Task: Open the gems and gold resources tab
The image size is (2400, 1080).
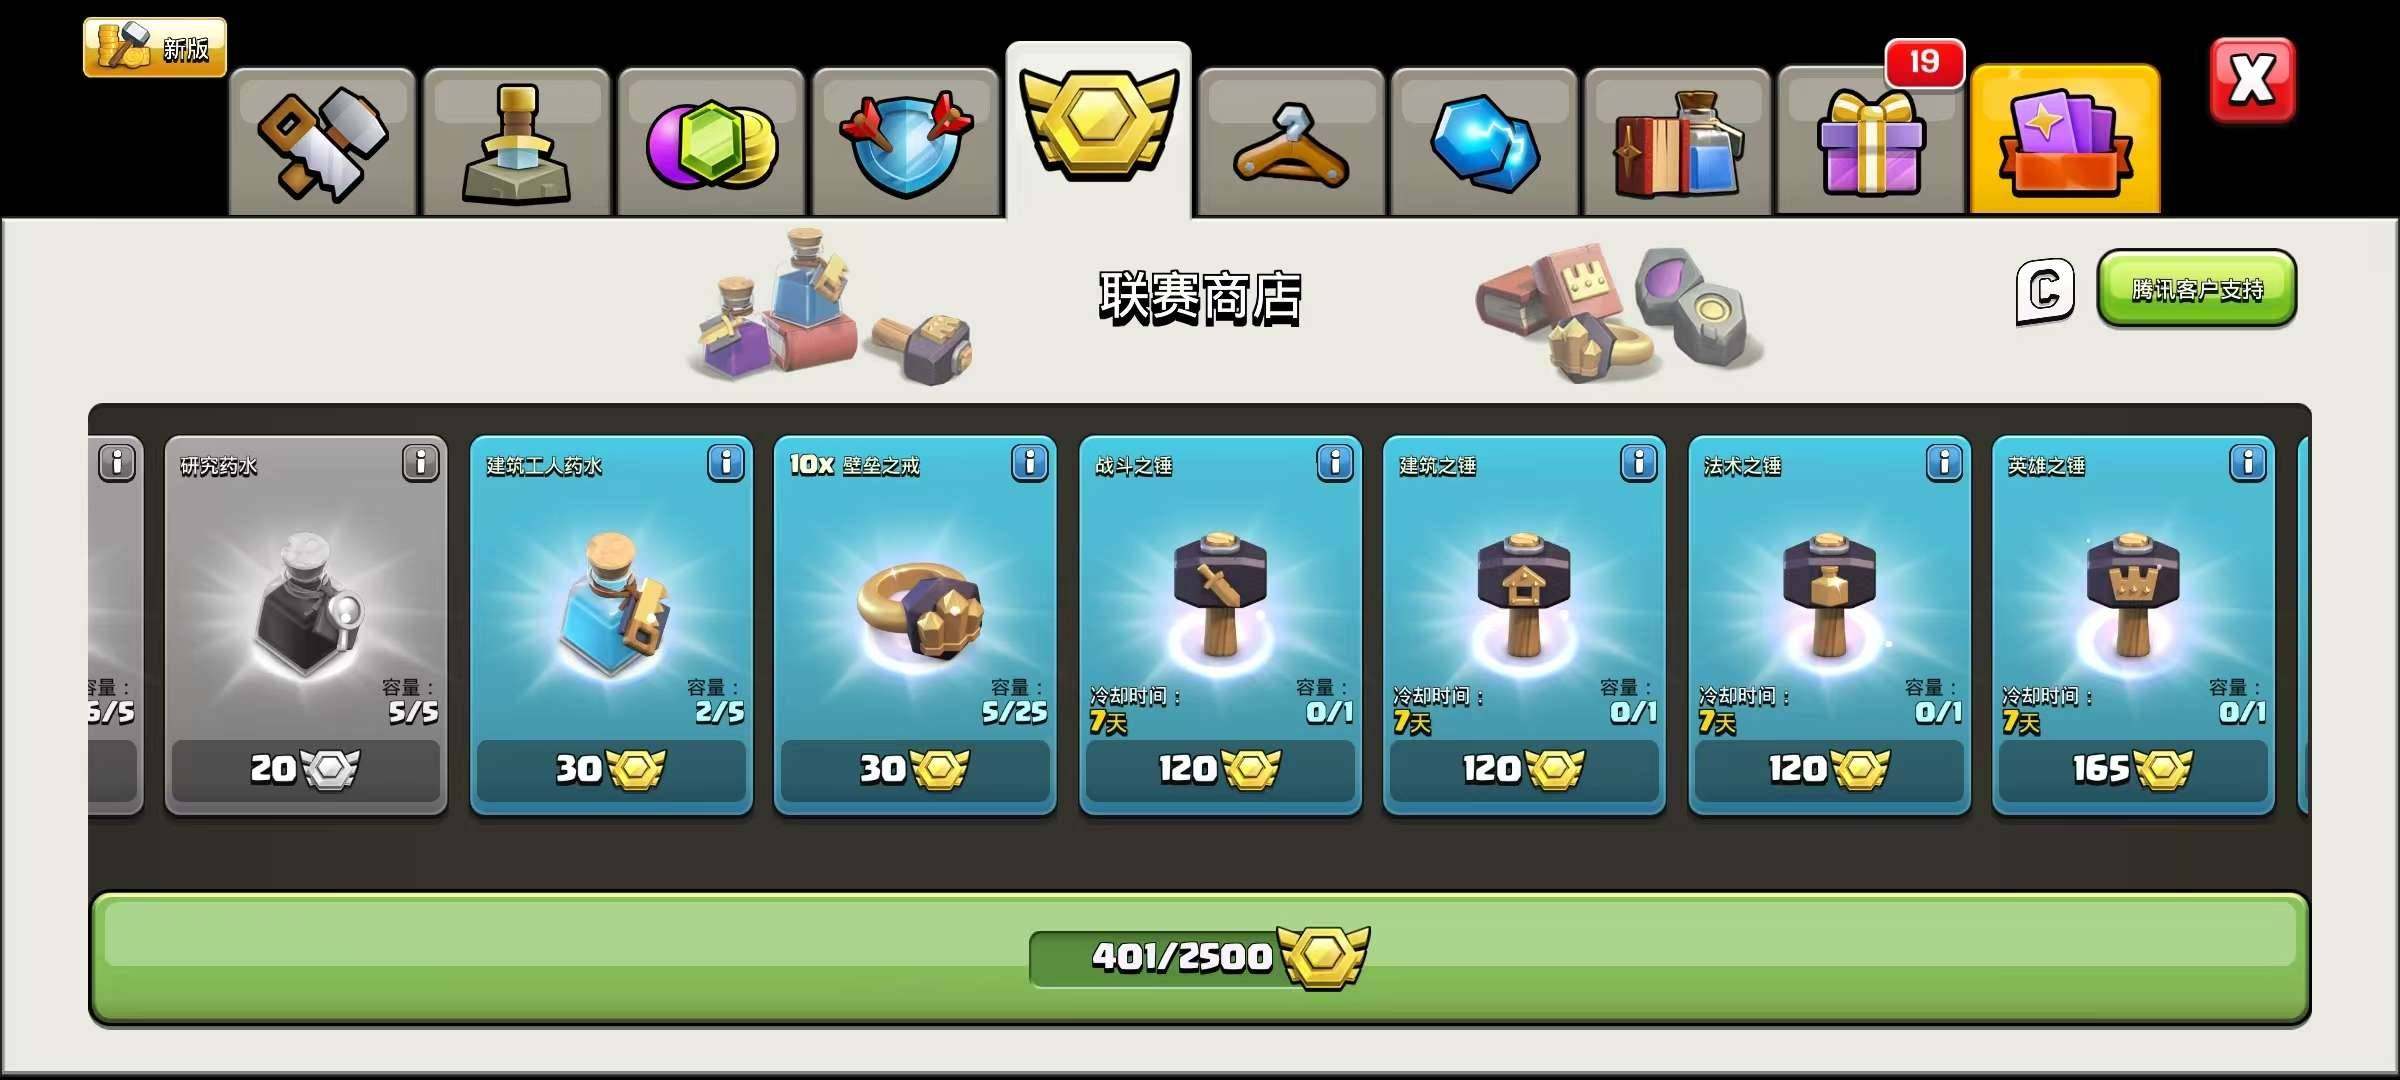Action: [711, 142]
